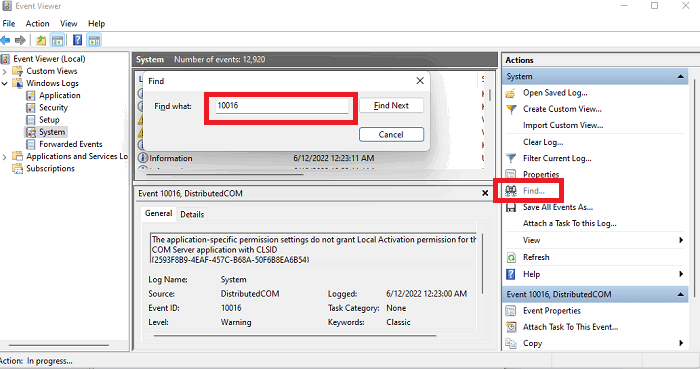Select Event Viewer (Local) root node

pyautogui.click(x=49, y=59)
